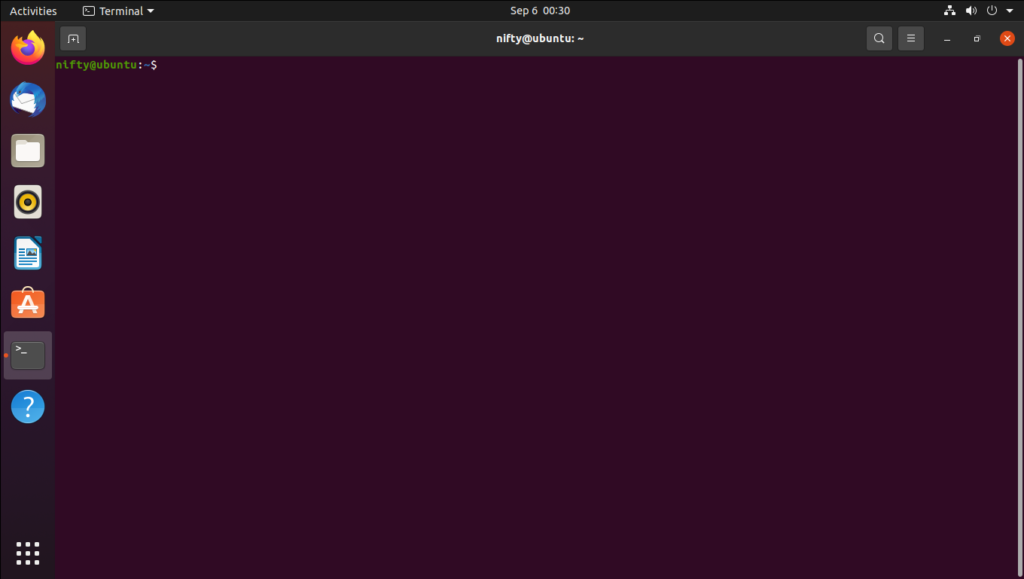Open the Files manager in the dock
Viewport: 1024px width, 579px height.
point(28,151)
